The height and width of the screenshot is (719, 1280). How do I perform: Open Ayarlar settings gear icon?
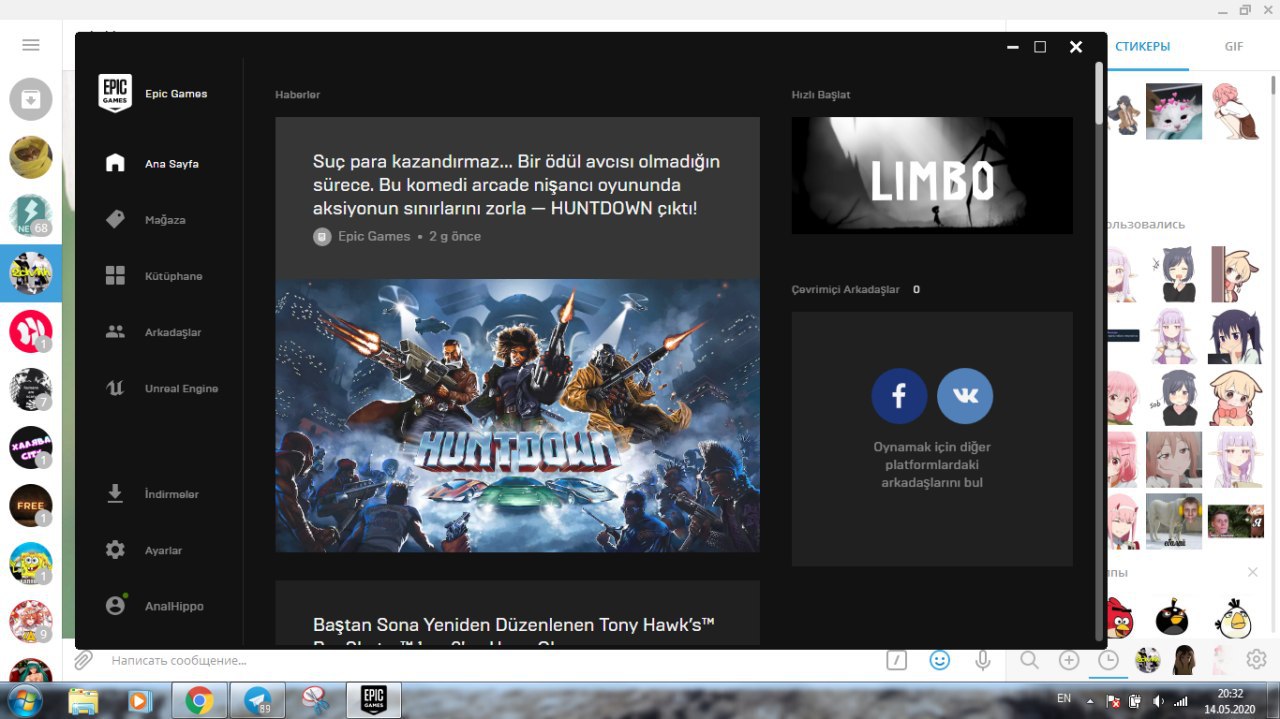pos(115,550)
